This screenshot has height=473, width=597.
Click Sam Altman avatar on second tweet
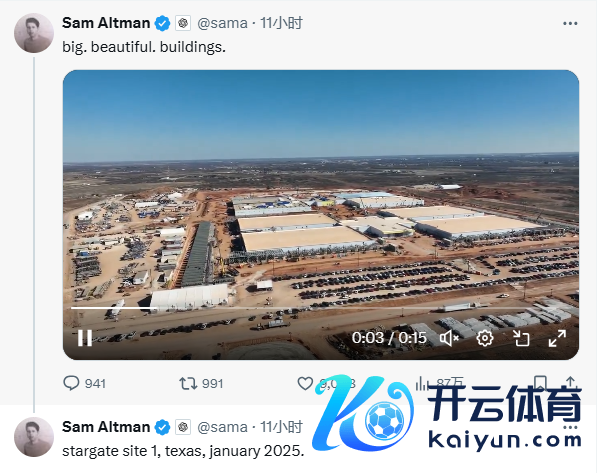pyautogui.click(x=34, y=437)
